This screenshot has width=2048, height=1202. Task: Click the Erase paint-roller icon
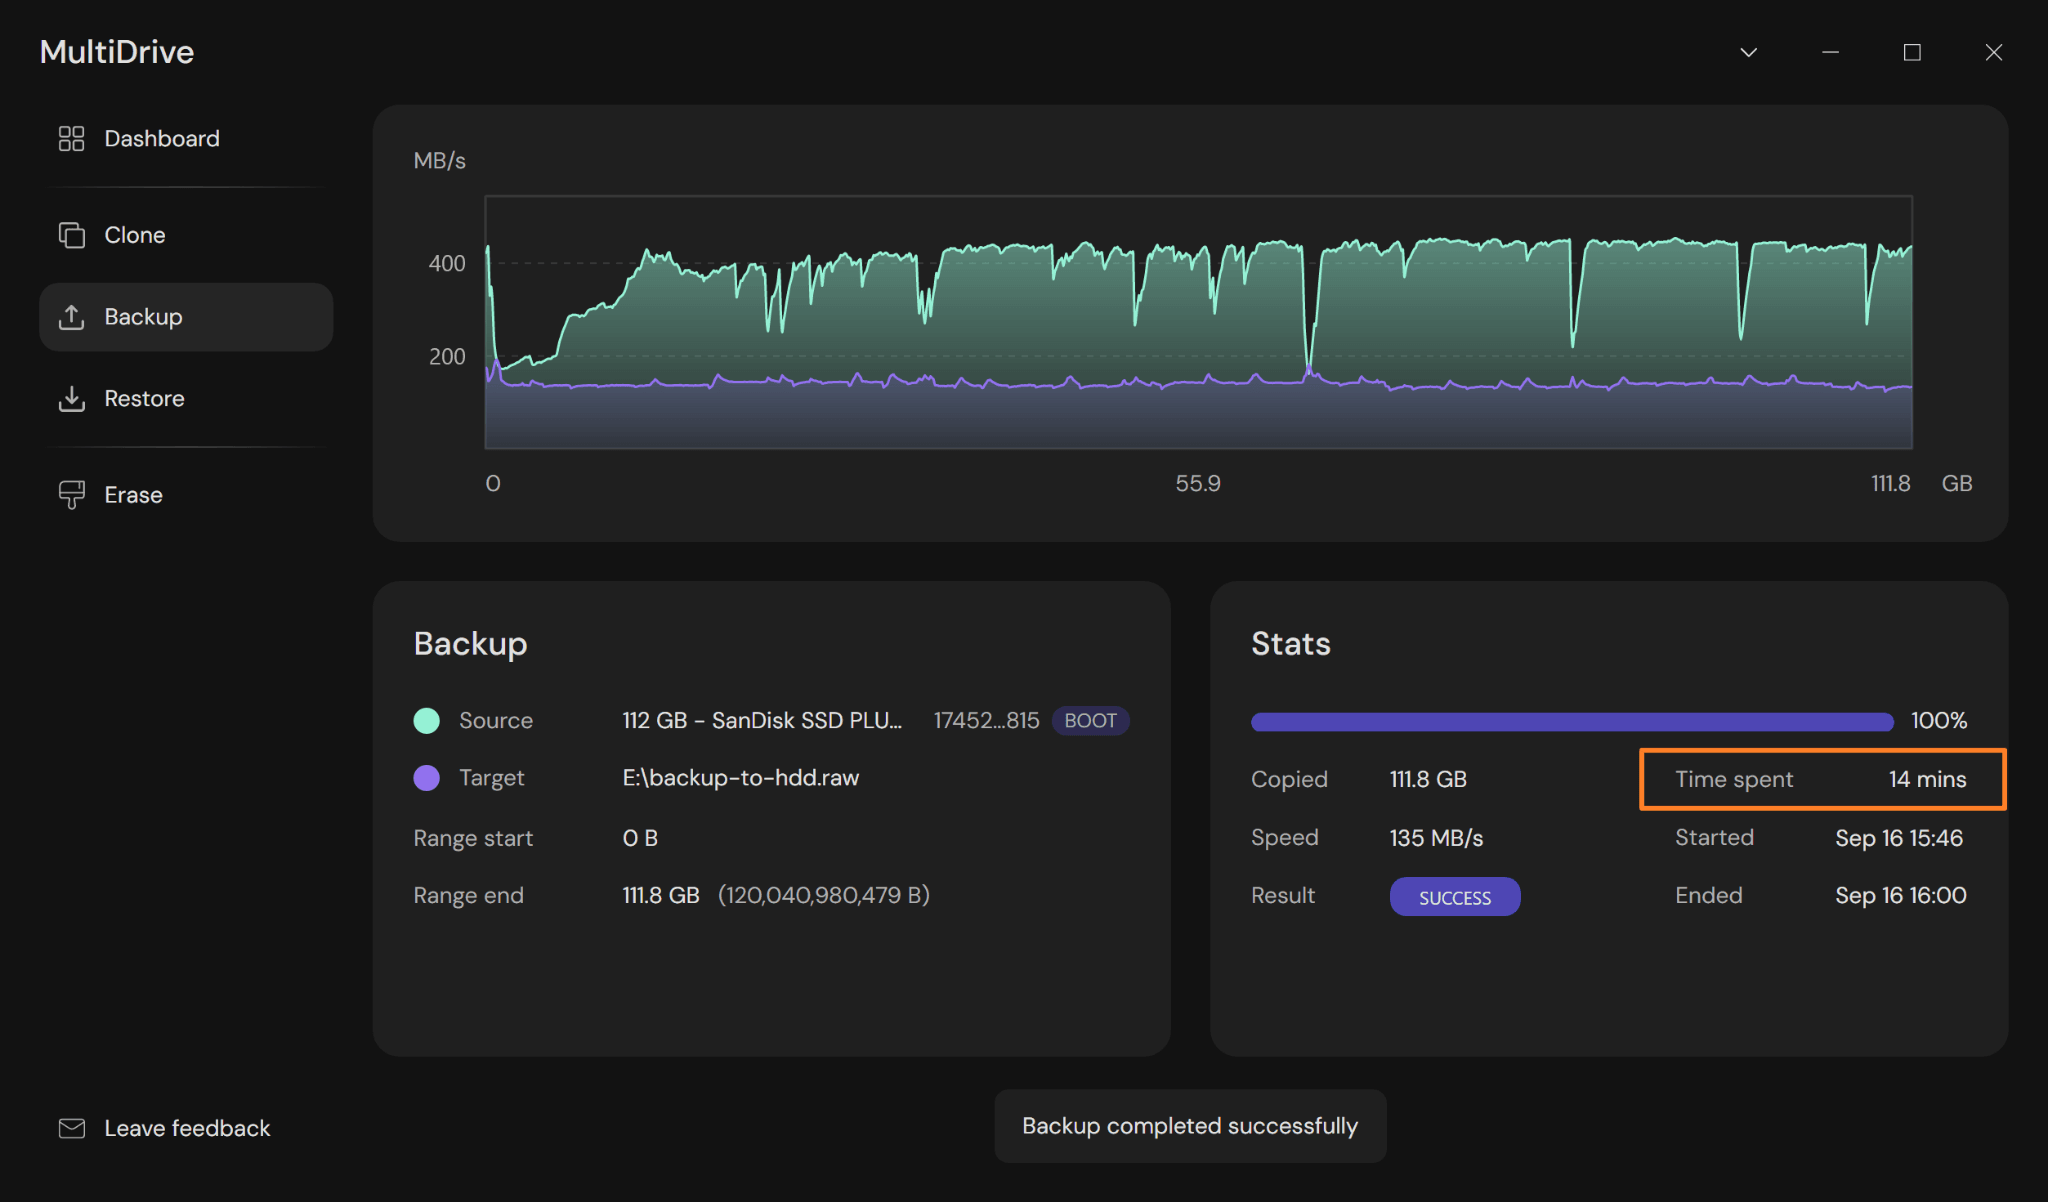tap(71, 495)
